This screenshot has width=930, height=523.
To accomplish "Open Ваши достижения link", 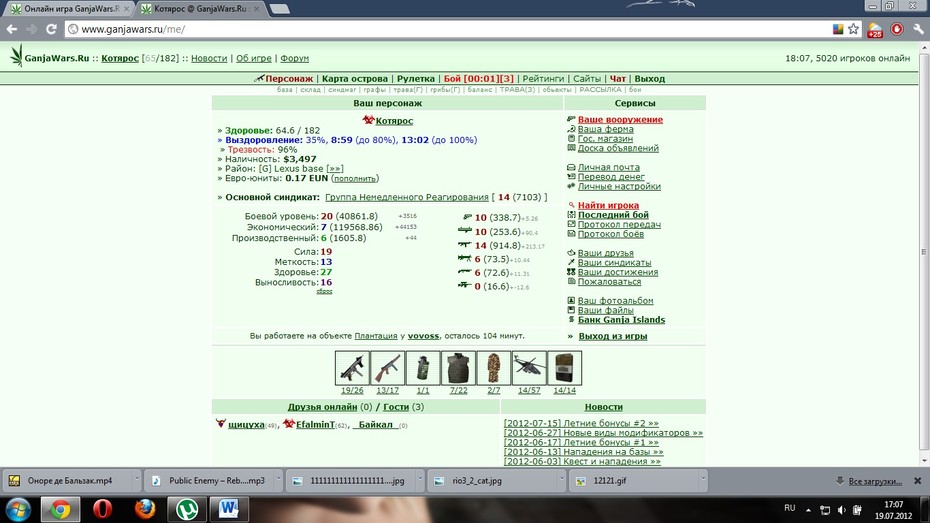I will [x=618, y=272].
